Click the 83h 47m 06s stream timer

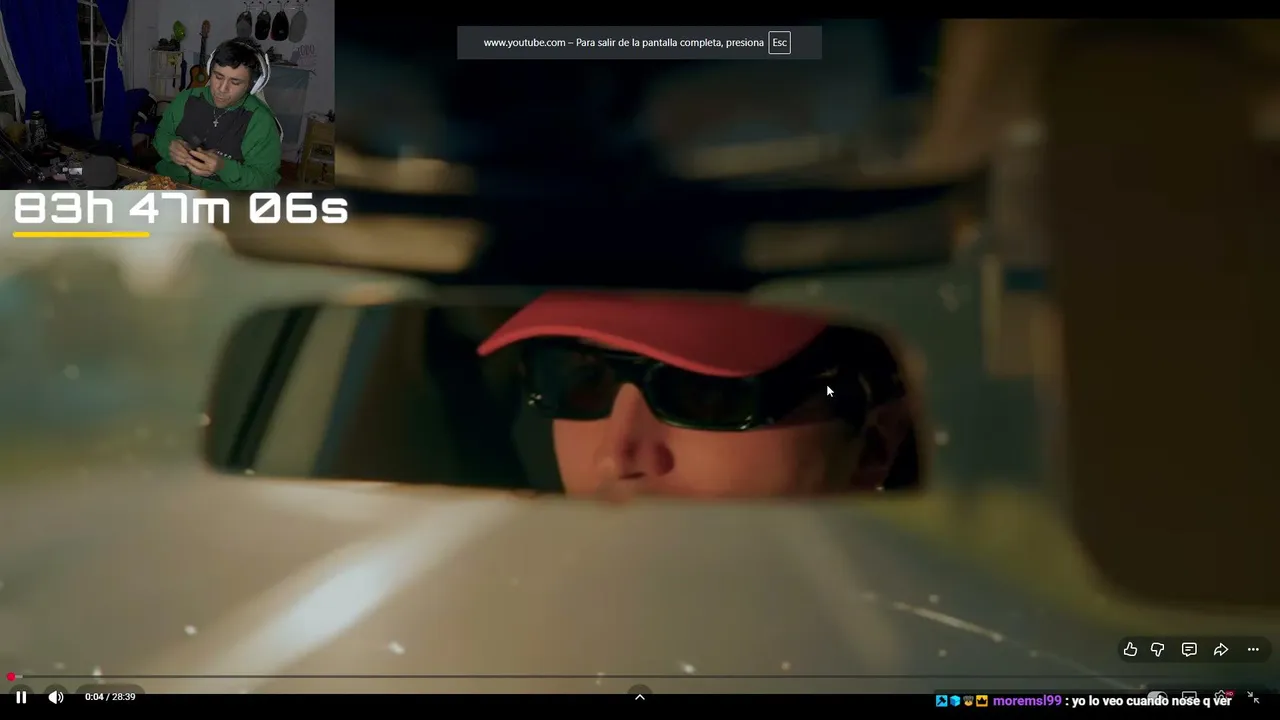pos(181,209)
